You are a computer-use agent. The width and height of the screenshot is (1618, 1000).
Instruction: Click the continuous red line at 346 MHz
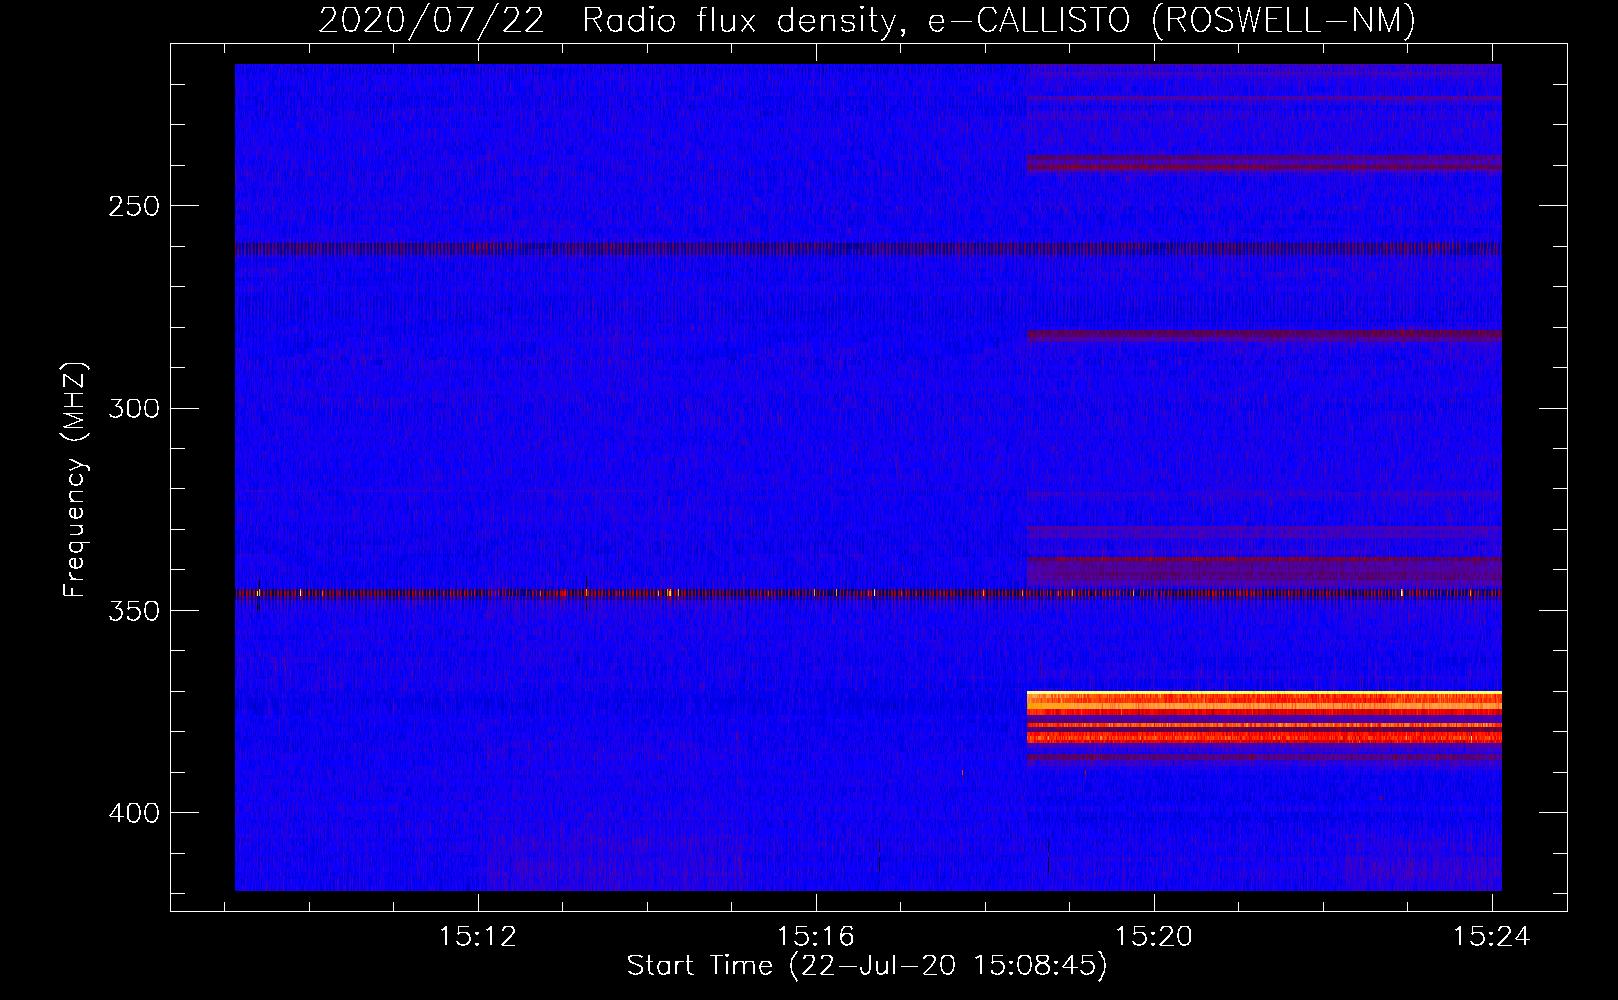pyautogui.click(x=868, y=593)
